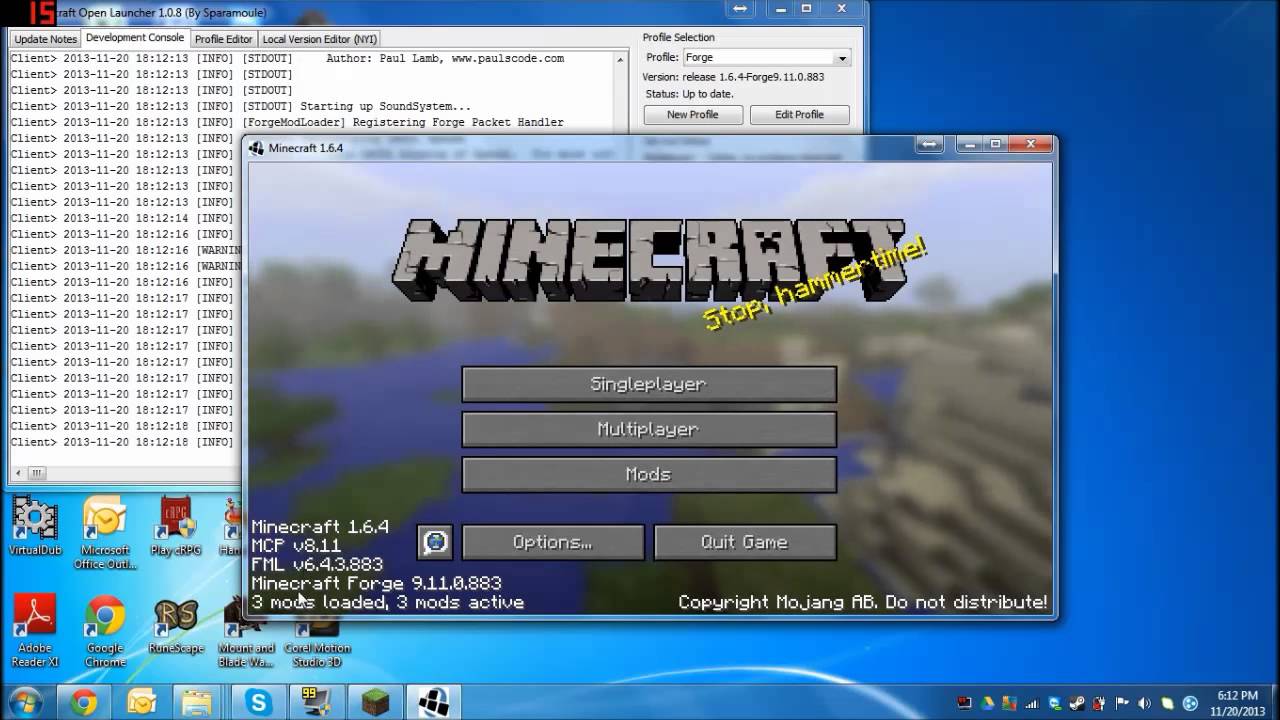
Task: Click the language globe icon in Minecraft menu
Action: pyautogui.click(x=435, y=542)
